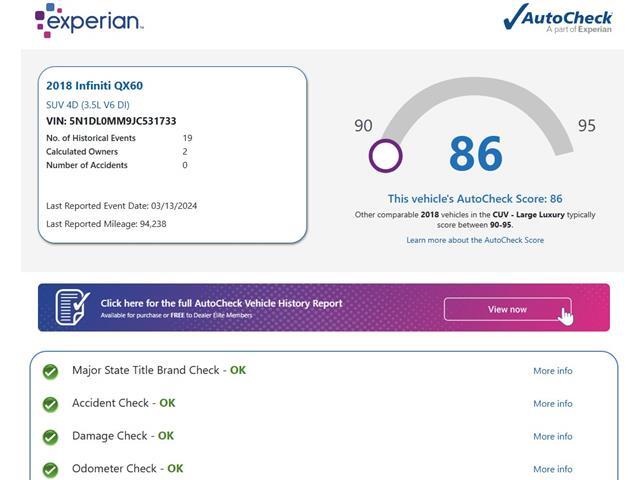The height and width of the screenshot is (480, 640).
Task: Click the Number of Accidents row
Action: tap(117, 165)
